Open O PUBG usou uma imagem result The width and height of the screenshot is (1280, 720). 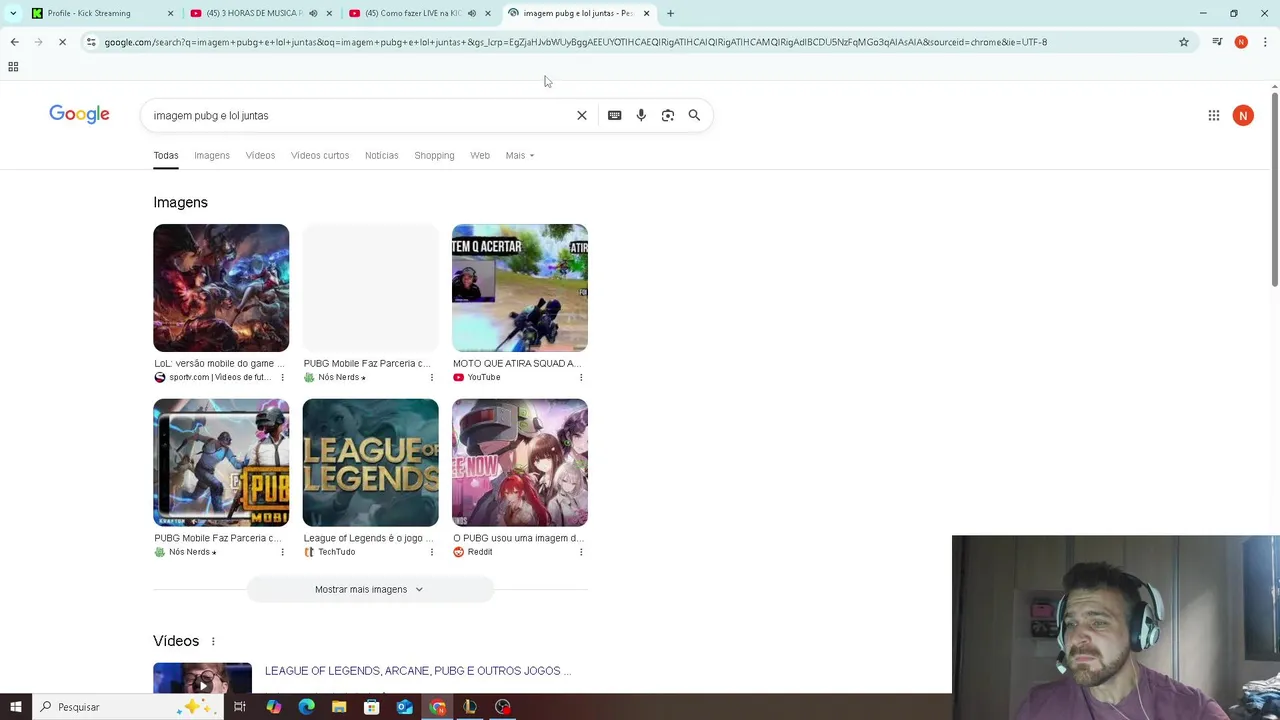click(x=518, y=538)
